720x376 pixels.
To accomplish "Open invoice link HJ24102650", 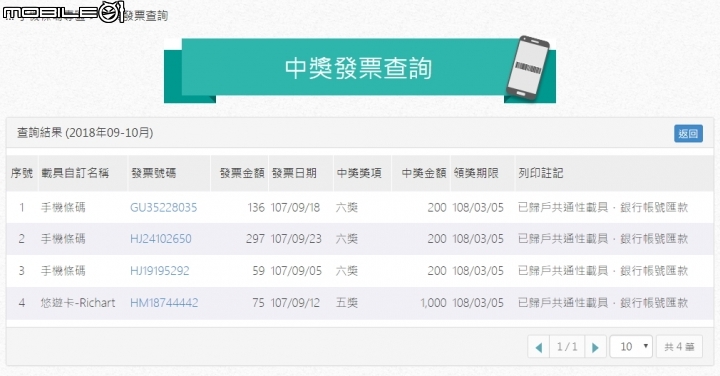I will (x=161, y=239).
